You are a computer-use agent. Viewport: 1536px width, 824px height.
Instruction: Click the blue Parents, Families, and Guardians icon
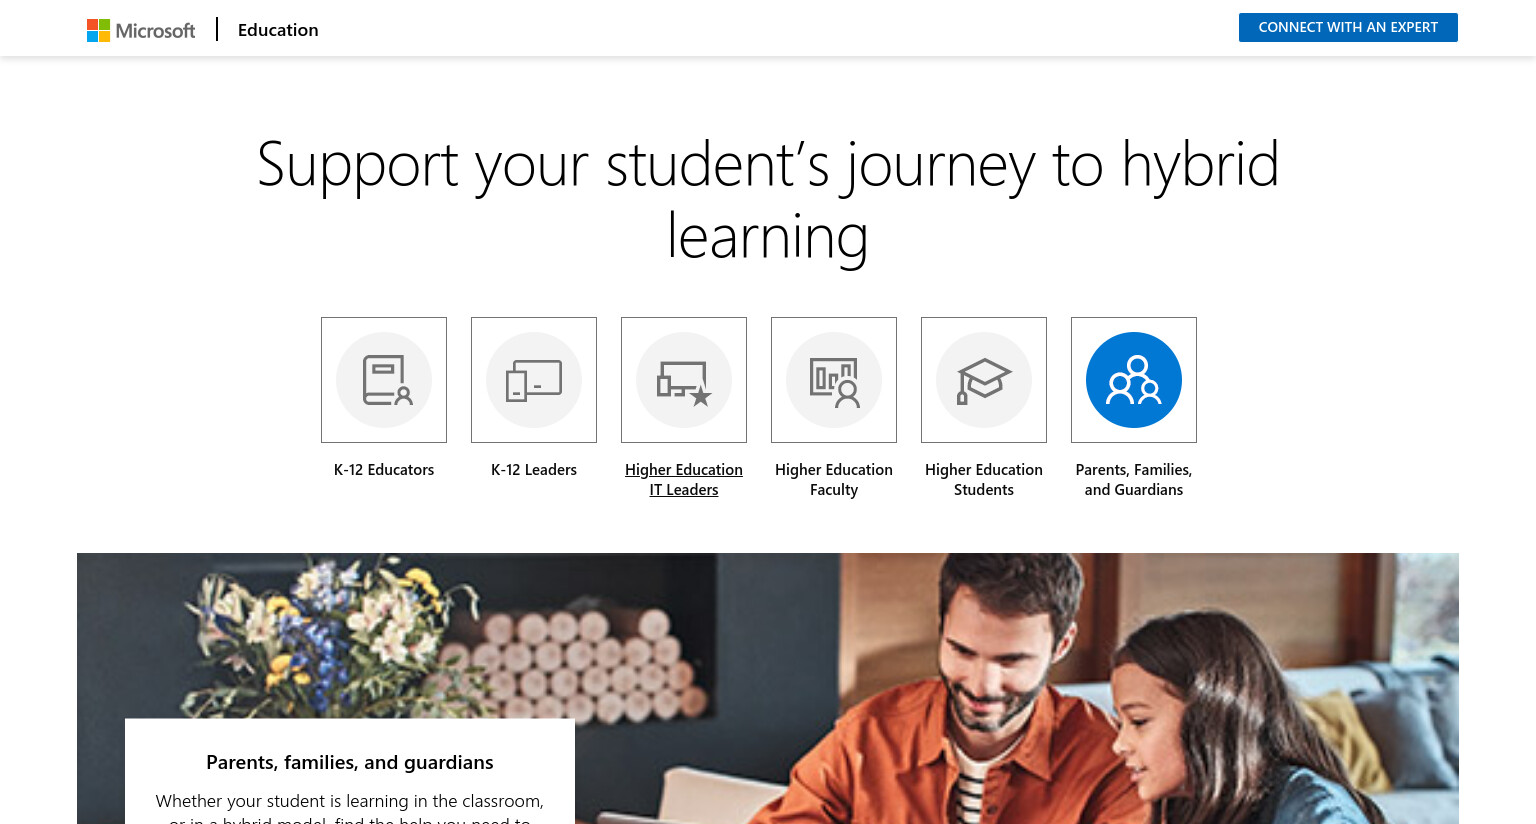coord(1134,380)
